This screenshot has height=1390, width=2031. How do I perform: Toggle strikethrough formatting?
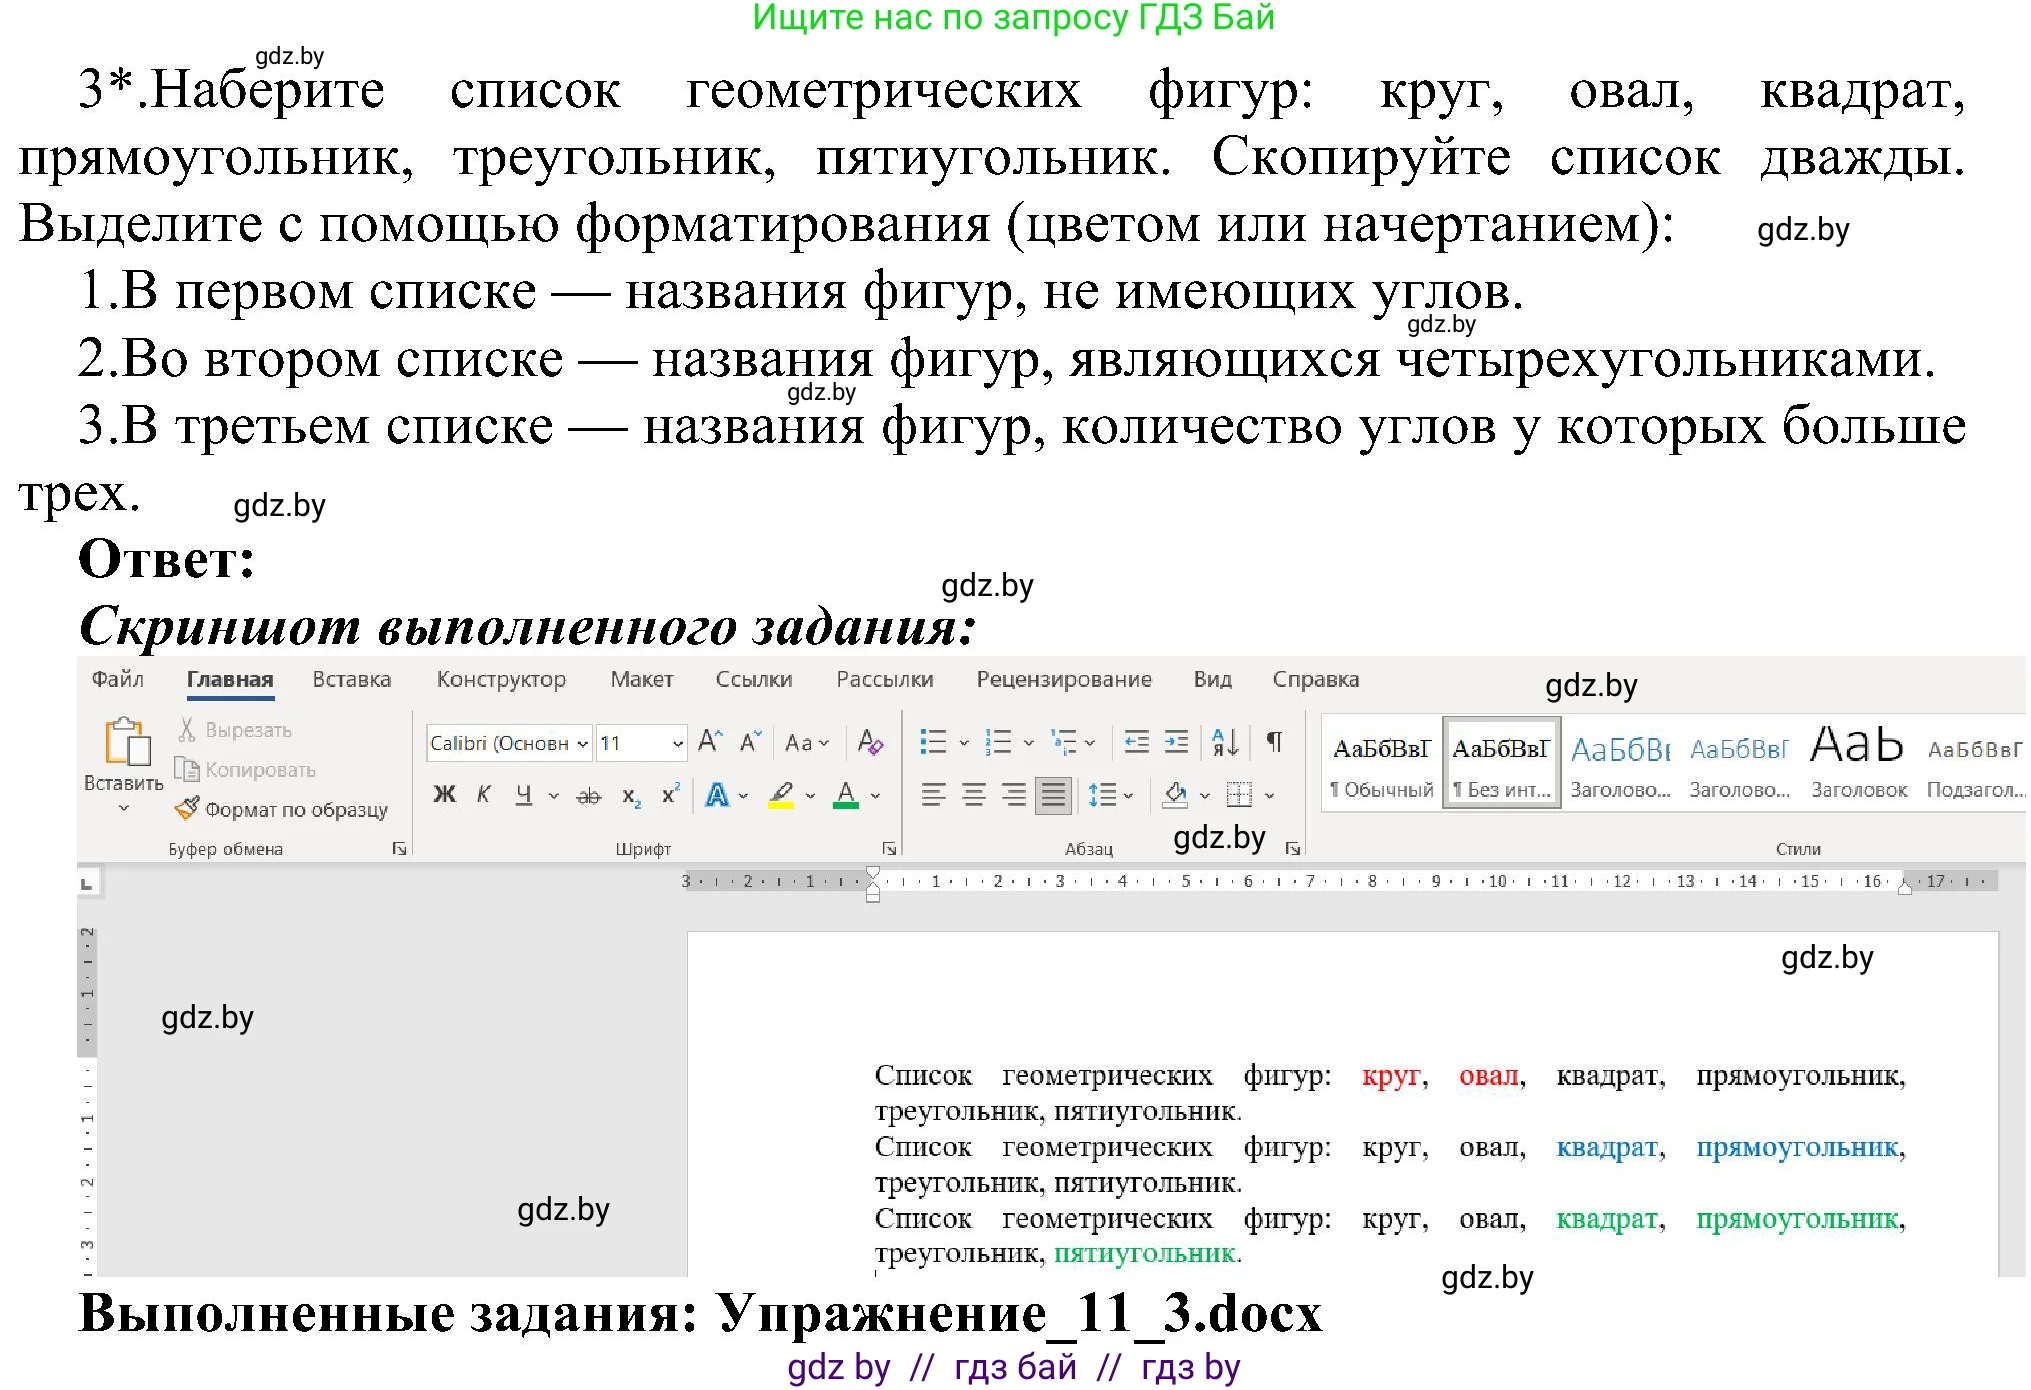click(x=587, y=795)
